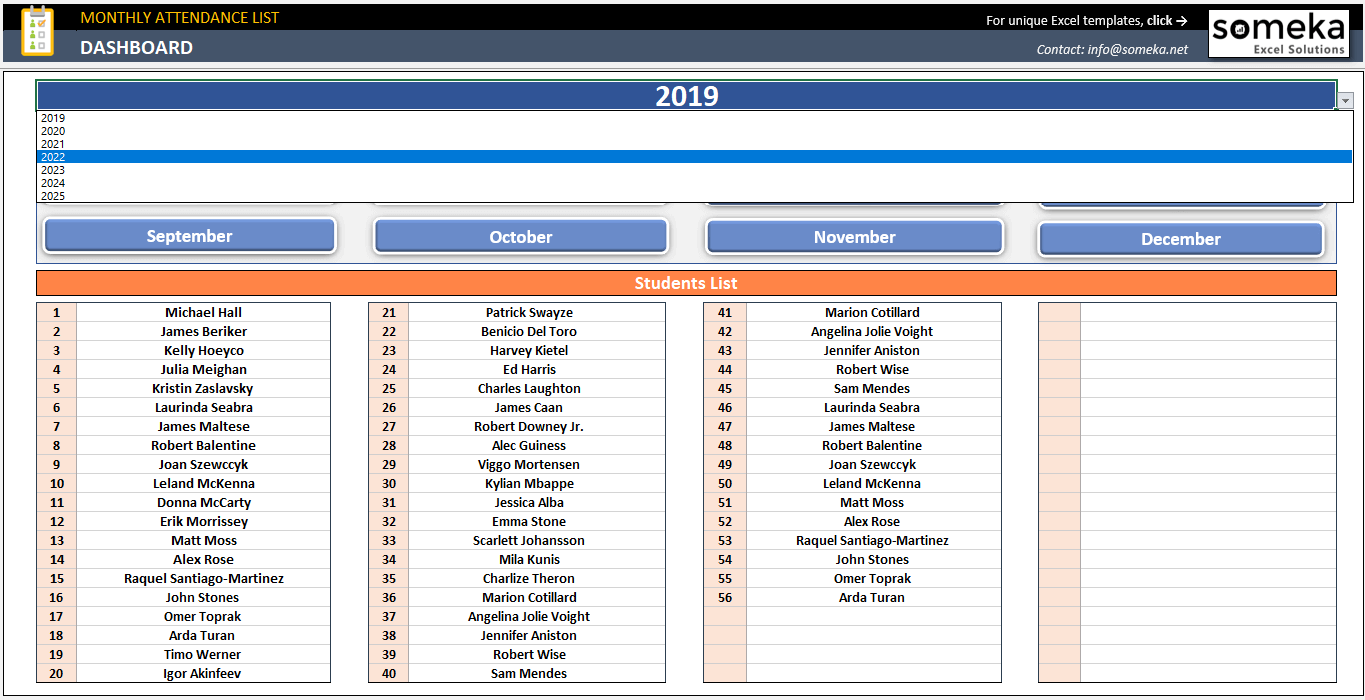Viewport: 1365px width, 700px height.
Task: Select 2023 from the year list
Action: coord(694,170)
